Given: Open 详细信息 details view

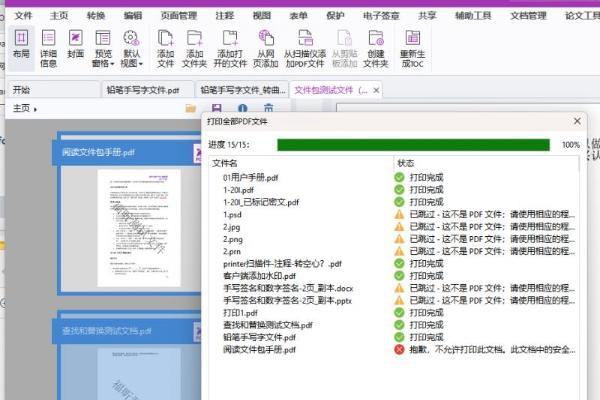Looking at the screenshot, I should pos(48,48).
